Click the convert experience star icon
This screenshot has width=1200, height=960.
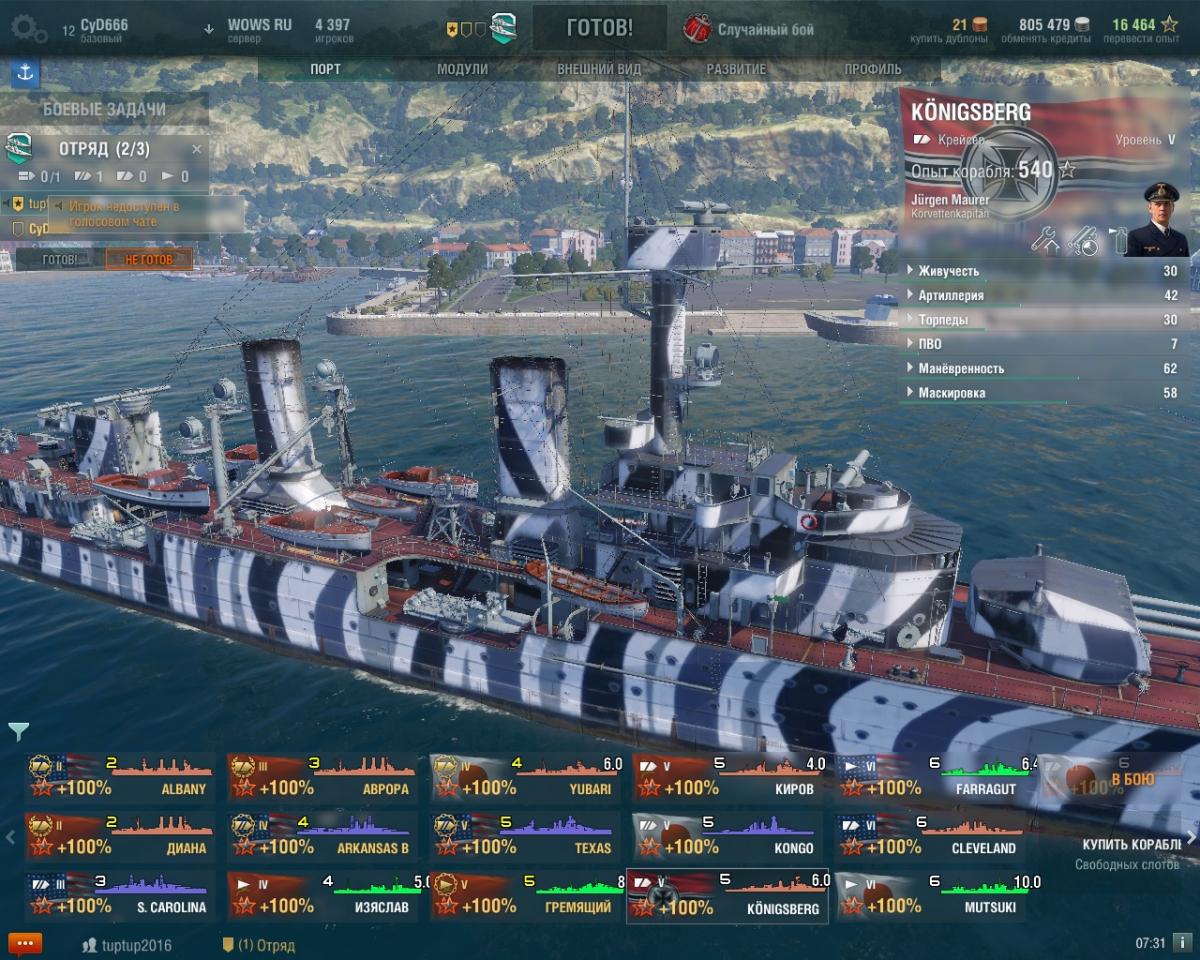(1168, 24)
